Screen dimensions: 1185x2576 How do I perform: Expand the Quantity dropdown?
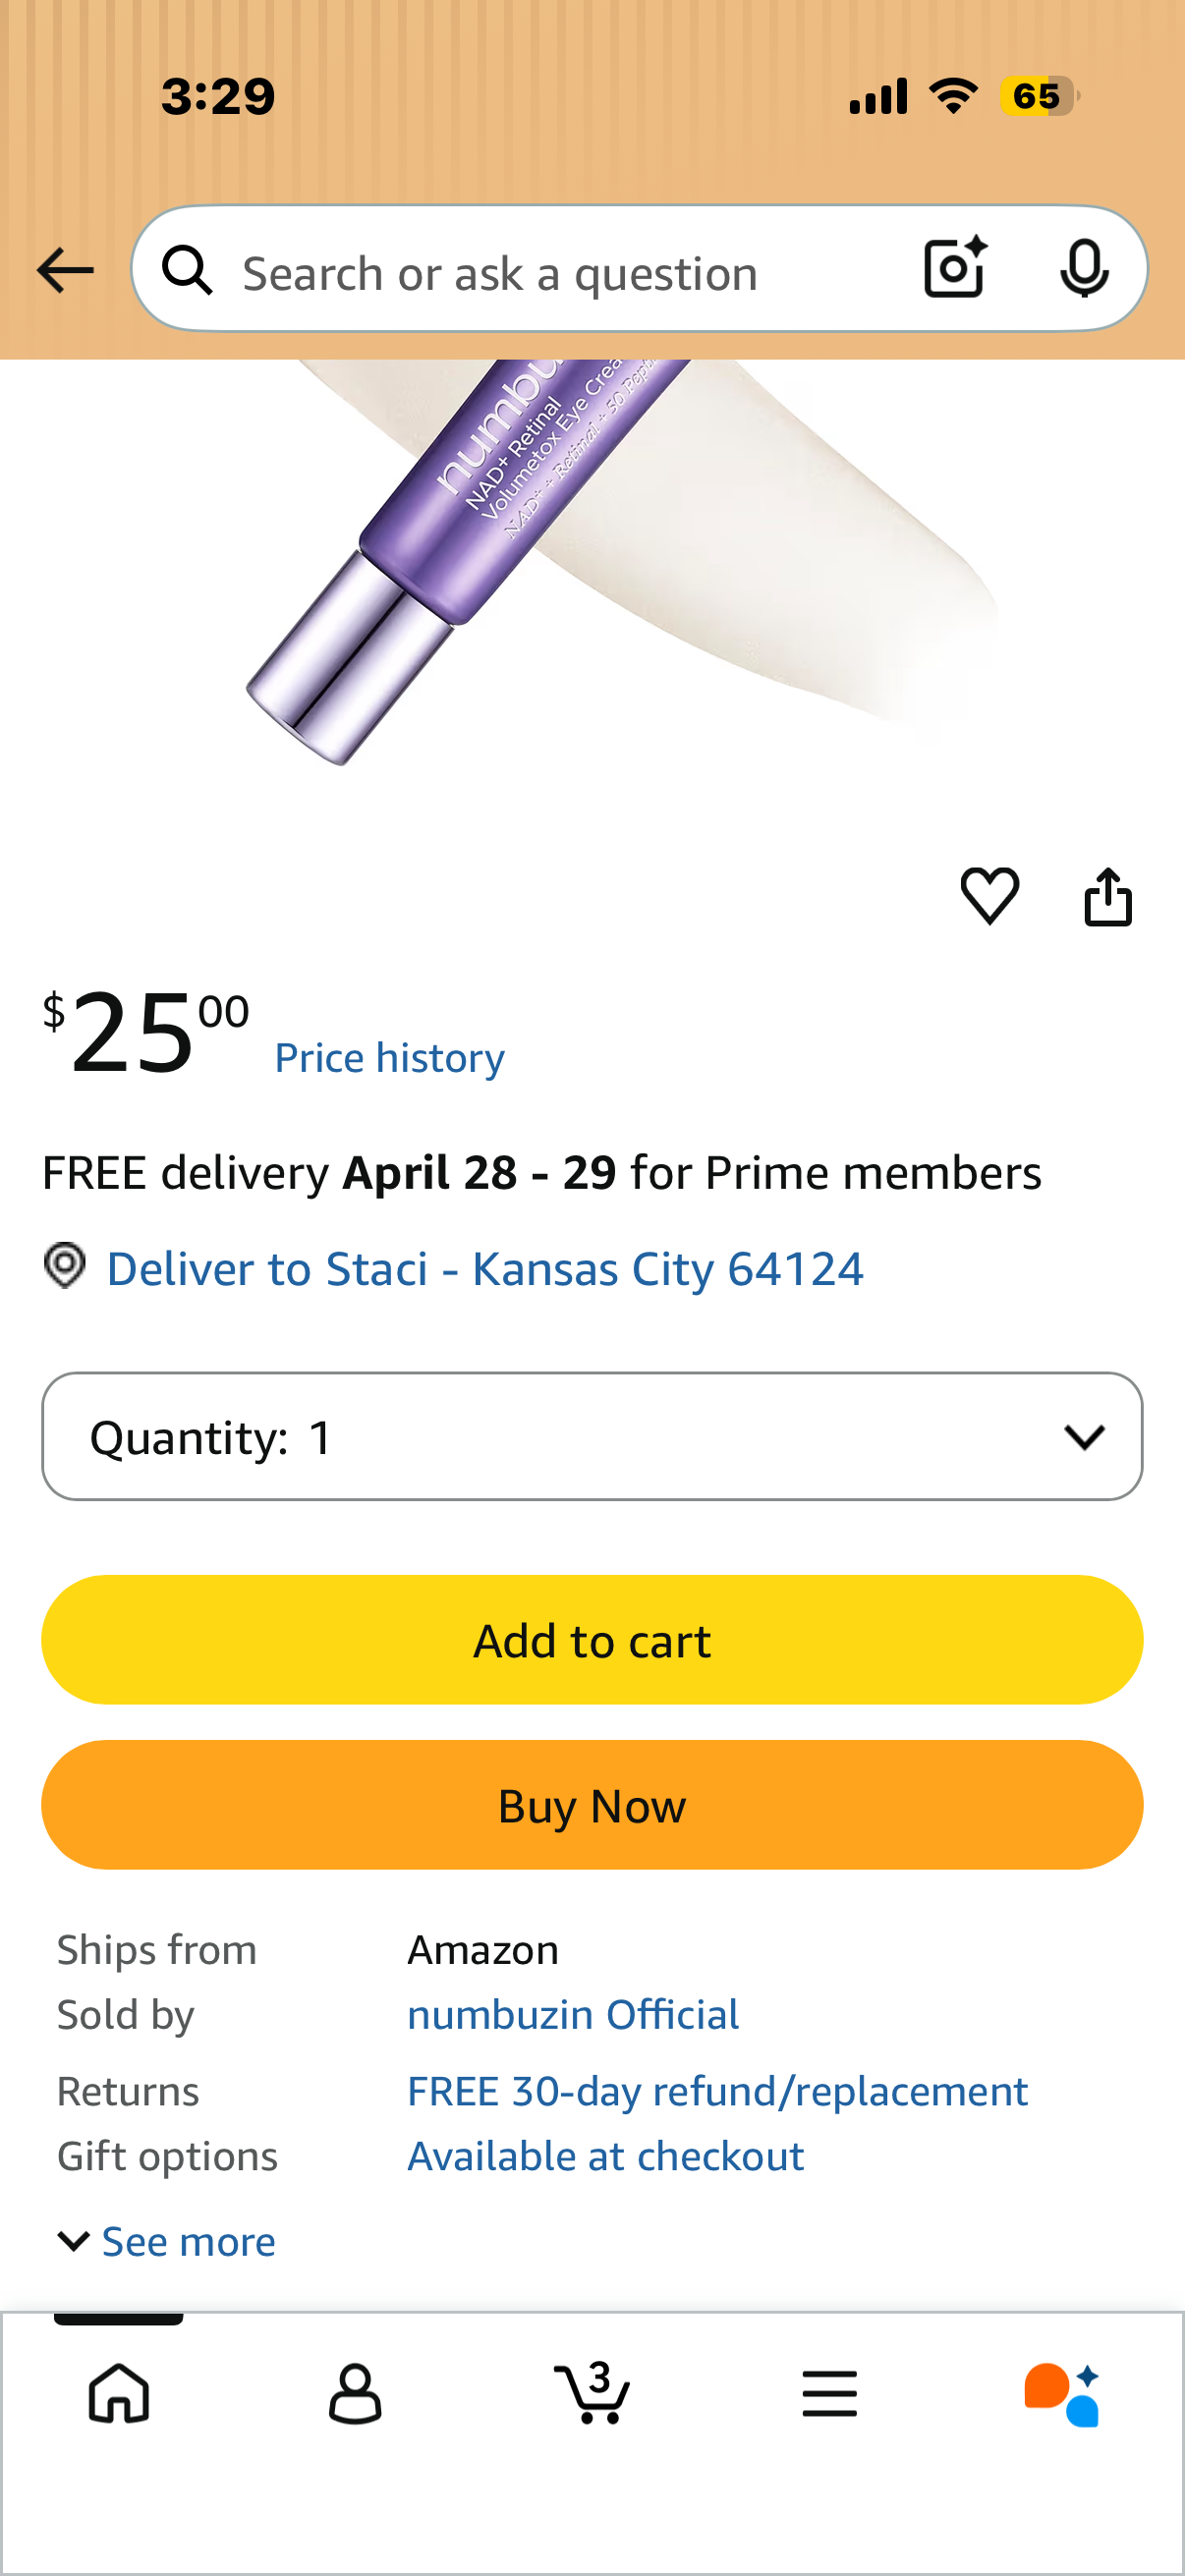(x=592, y=1436)
